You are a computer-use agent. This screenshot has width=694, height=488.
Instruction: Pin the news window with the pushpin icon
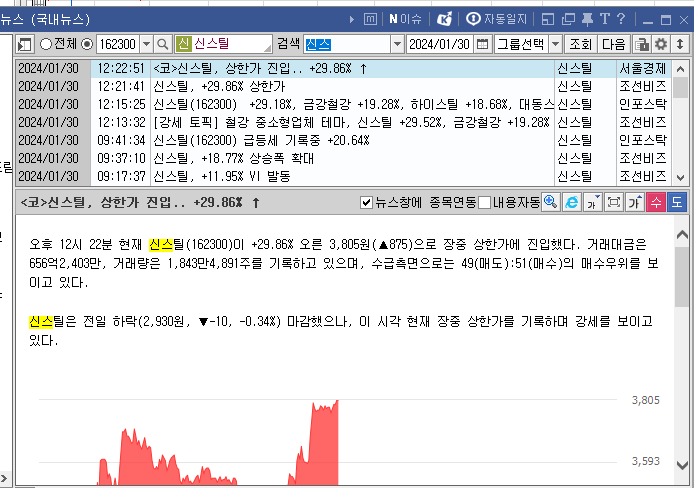click(x=587, y=19)
